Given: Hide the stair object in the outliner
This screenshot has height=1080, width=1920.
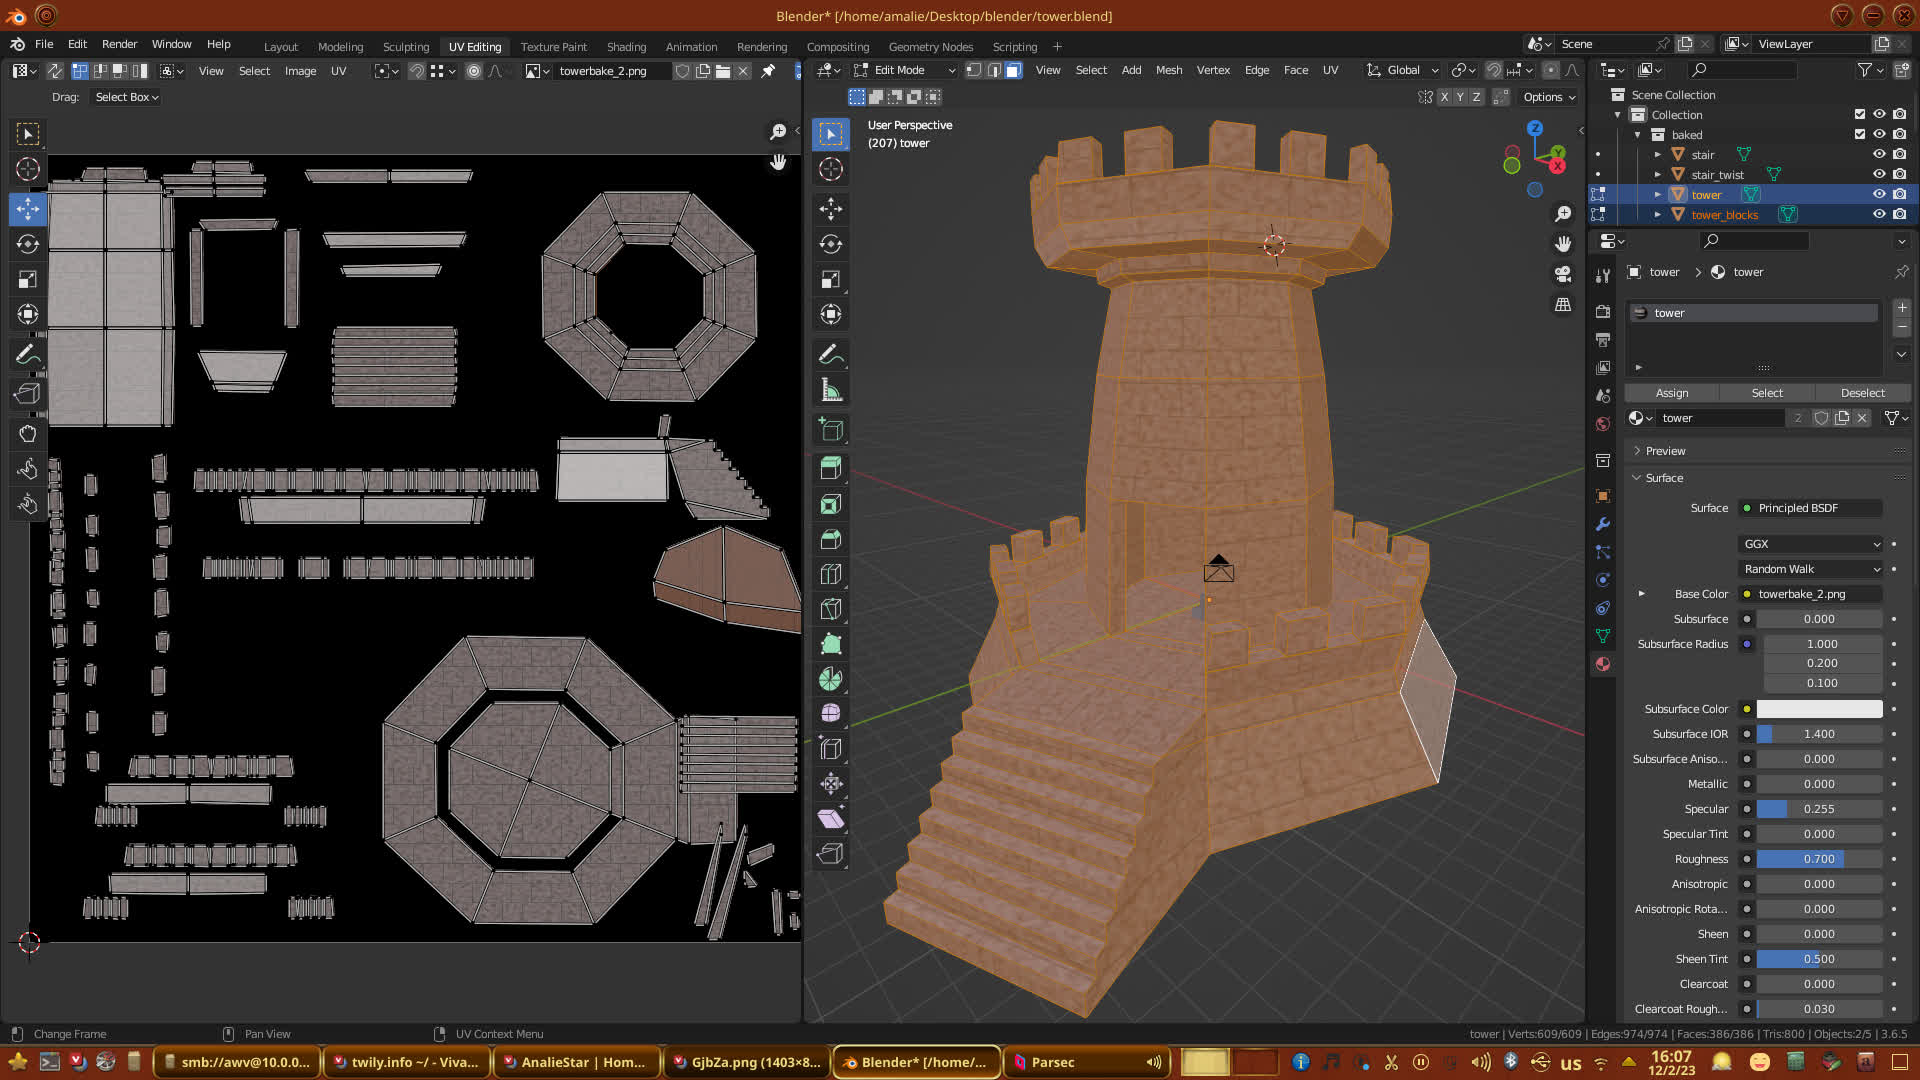Looking at the screenshot, I should pyautogui.click(x=1879, y=154).
